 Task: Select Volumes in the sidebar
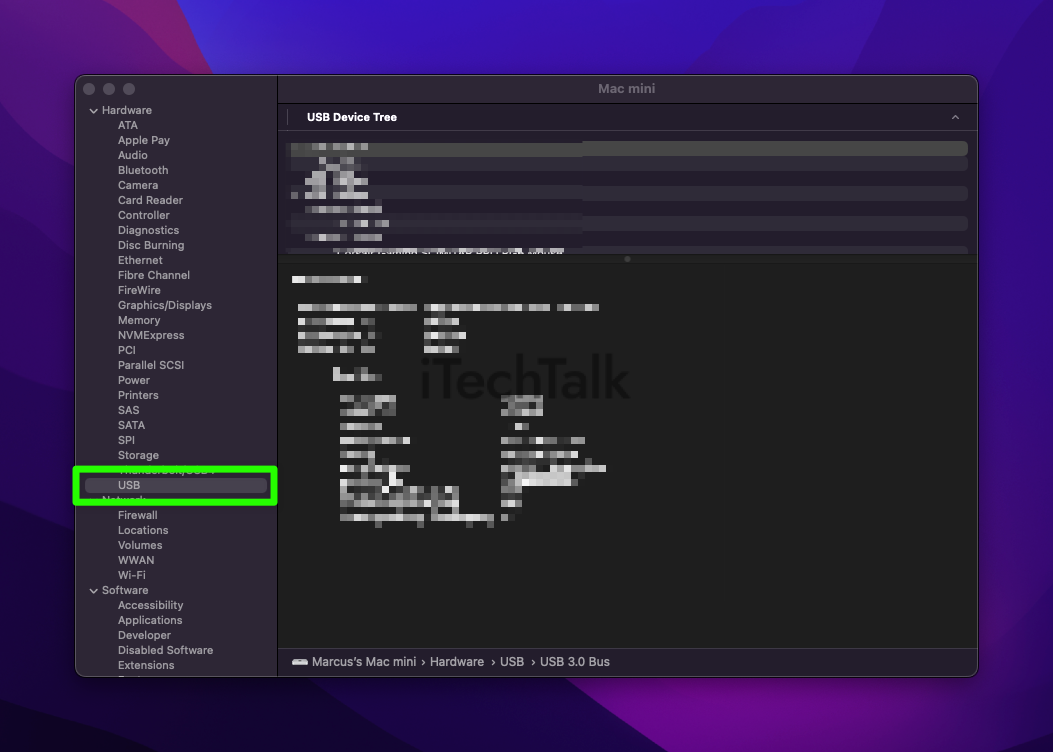click(140, 545)
